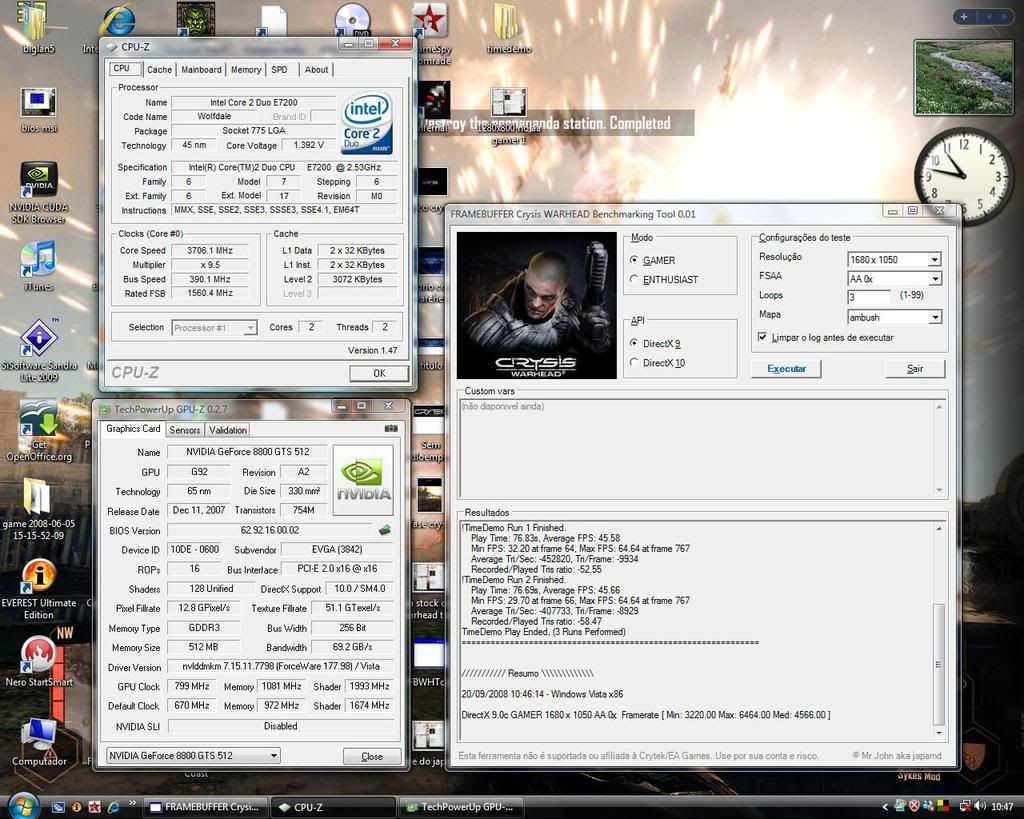Viewport: 1024px width, 819px height.
Task: Click Close button in GPU-Z
Action: pyautogui.click(x=372, y=756)
